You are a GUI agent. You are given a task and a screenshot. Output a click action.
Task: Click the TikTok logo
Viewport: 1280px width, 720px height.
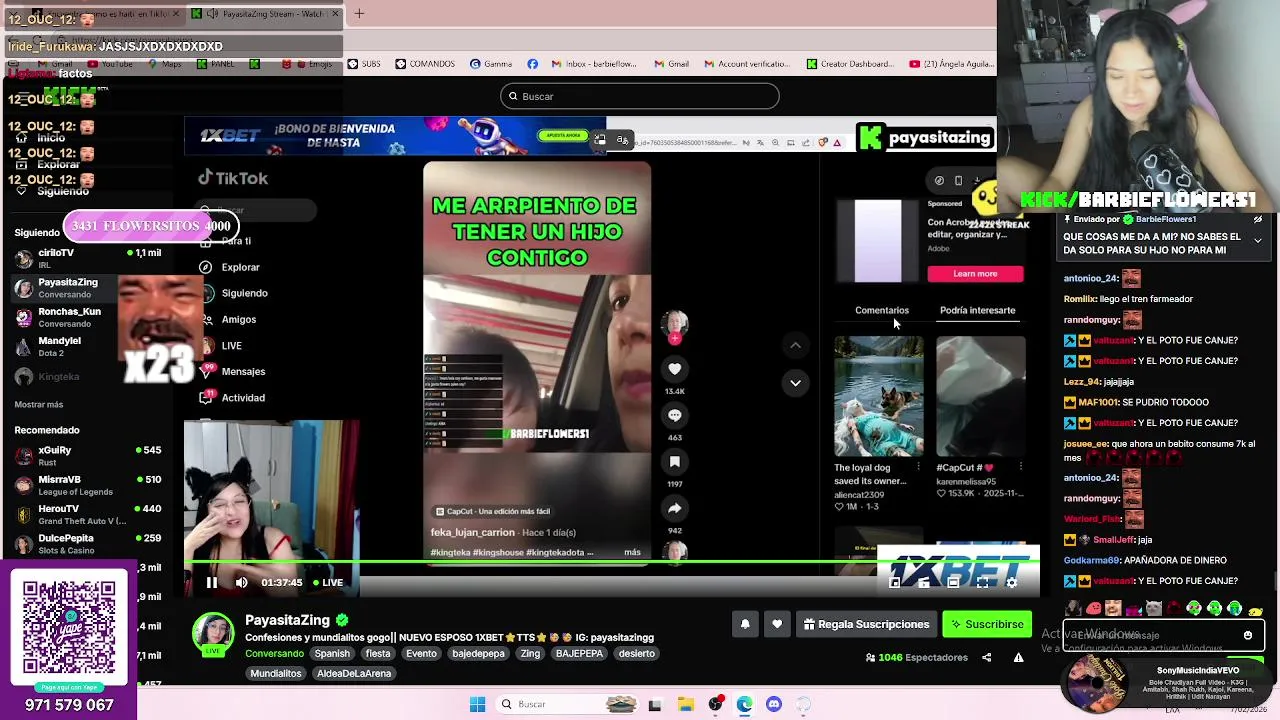(x=233, y=178)
